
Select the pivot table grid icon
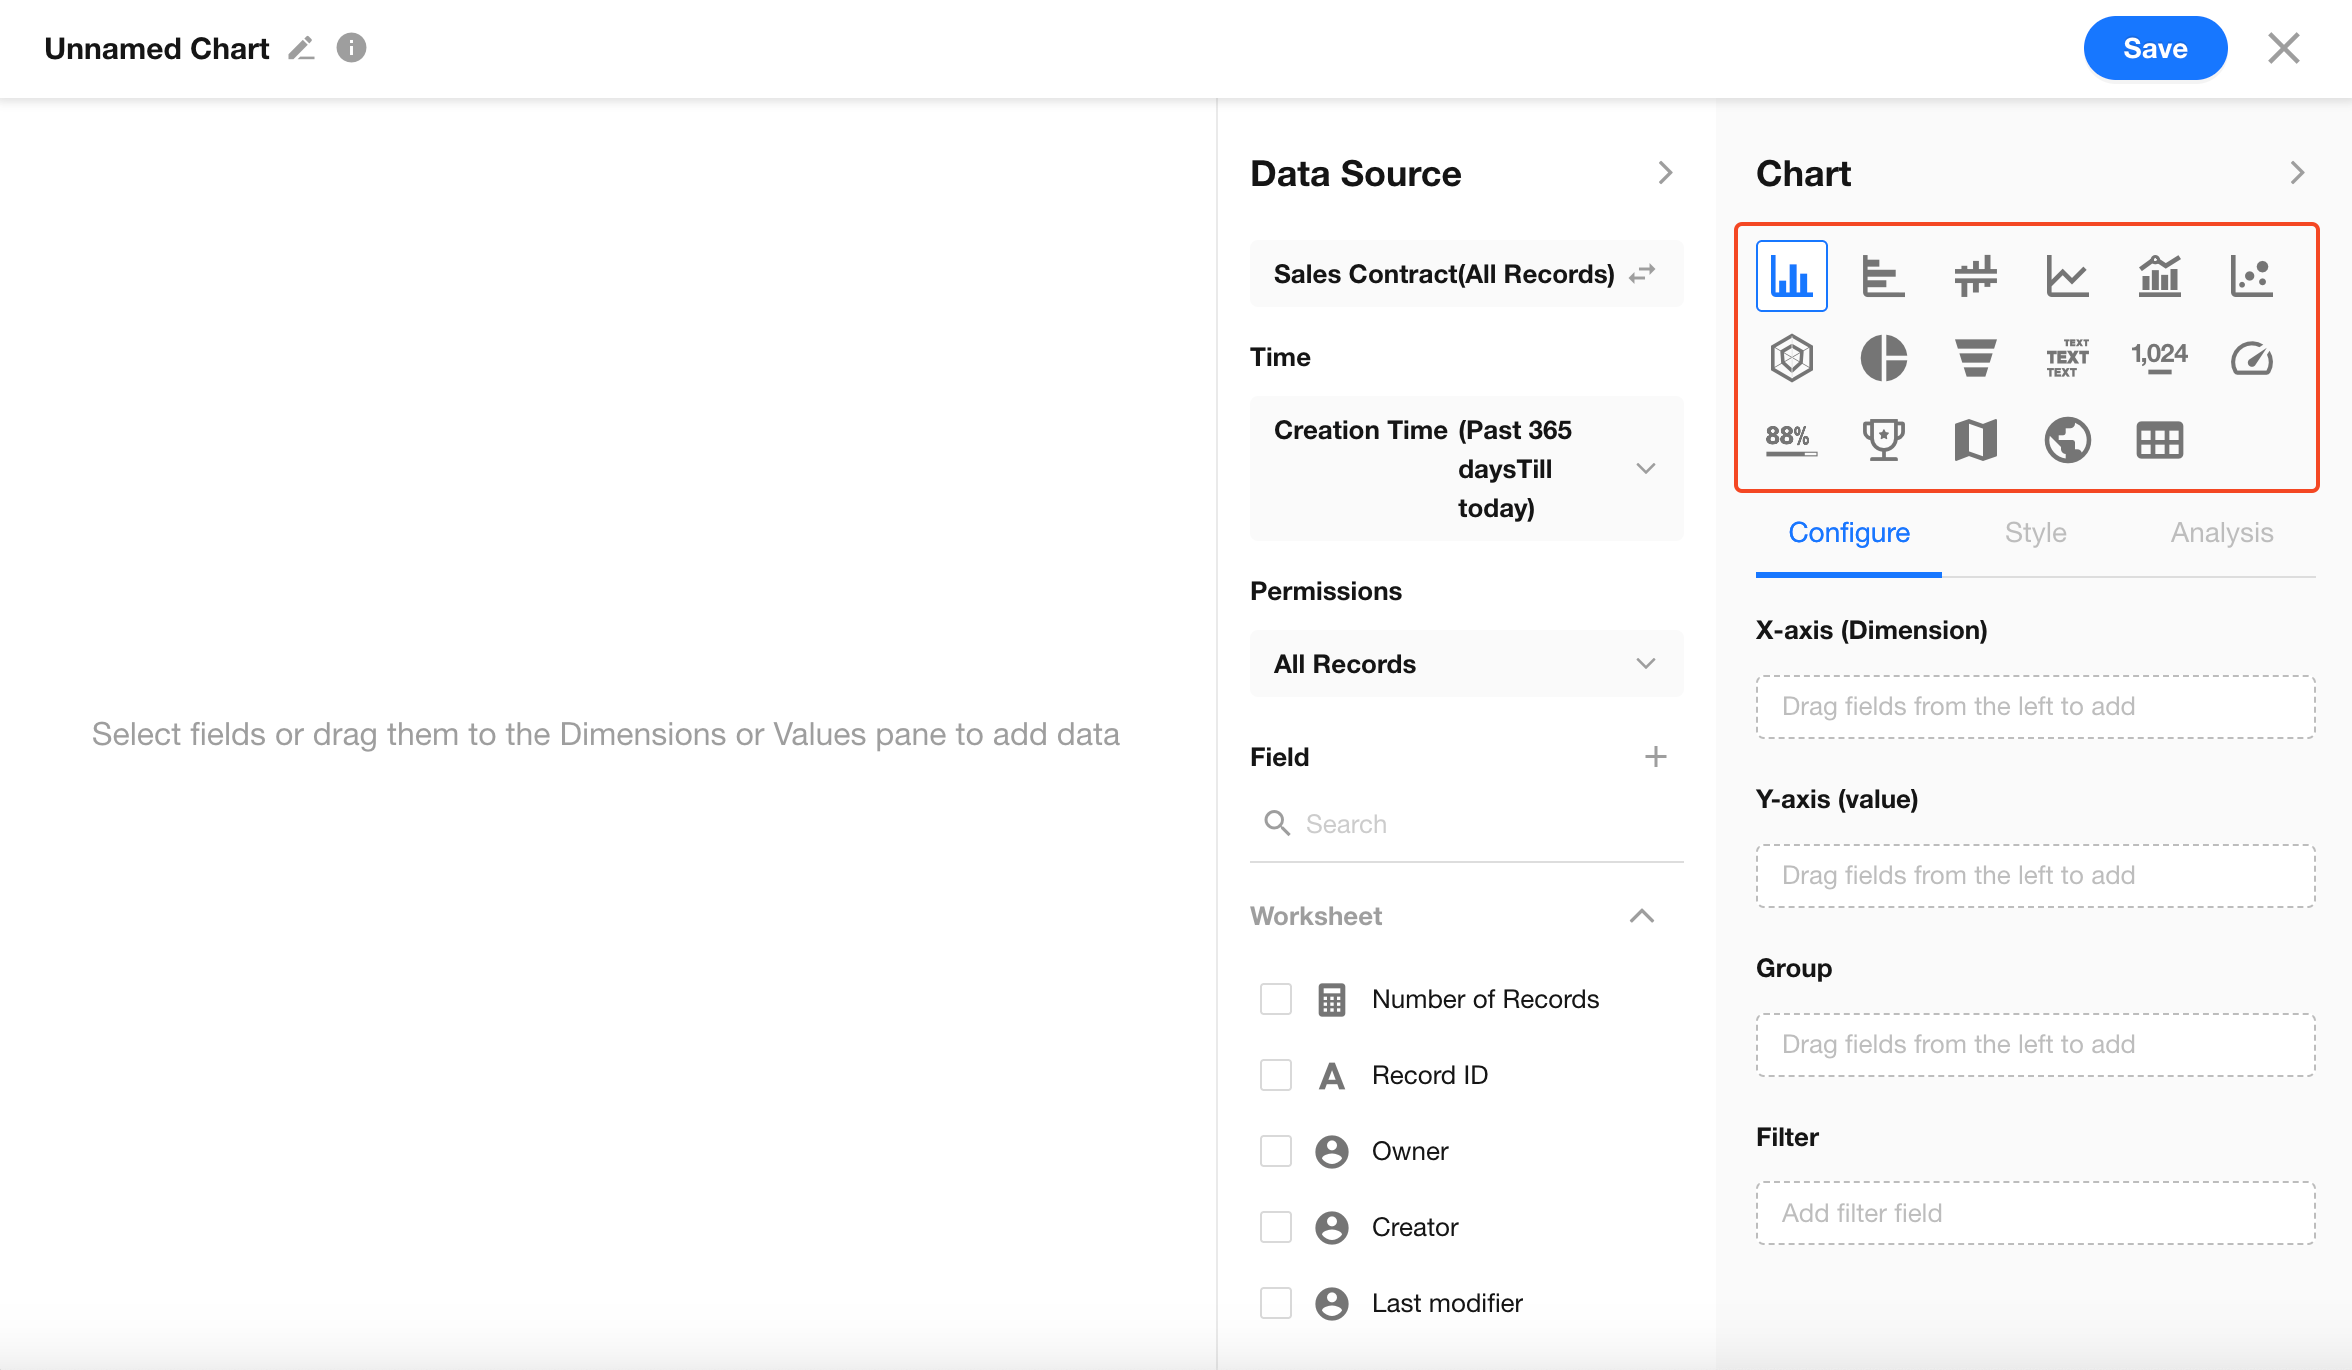pos(2159,440)
